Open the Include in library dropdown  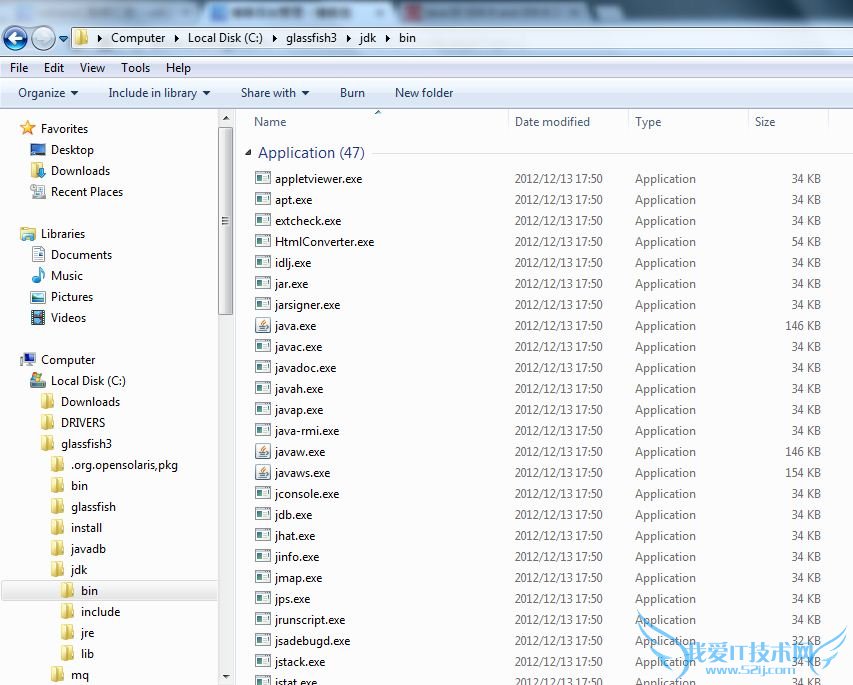click(x=159, y=93)
